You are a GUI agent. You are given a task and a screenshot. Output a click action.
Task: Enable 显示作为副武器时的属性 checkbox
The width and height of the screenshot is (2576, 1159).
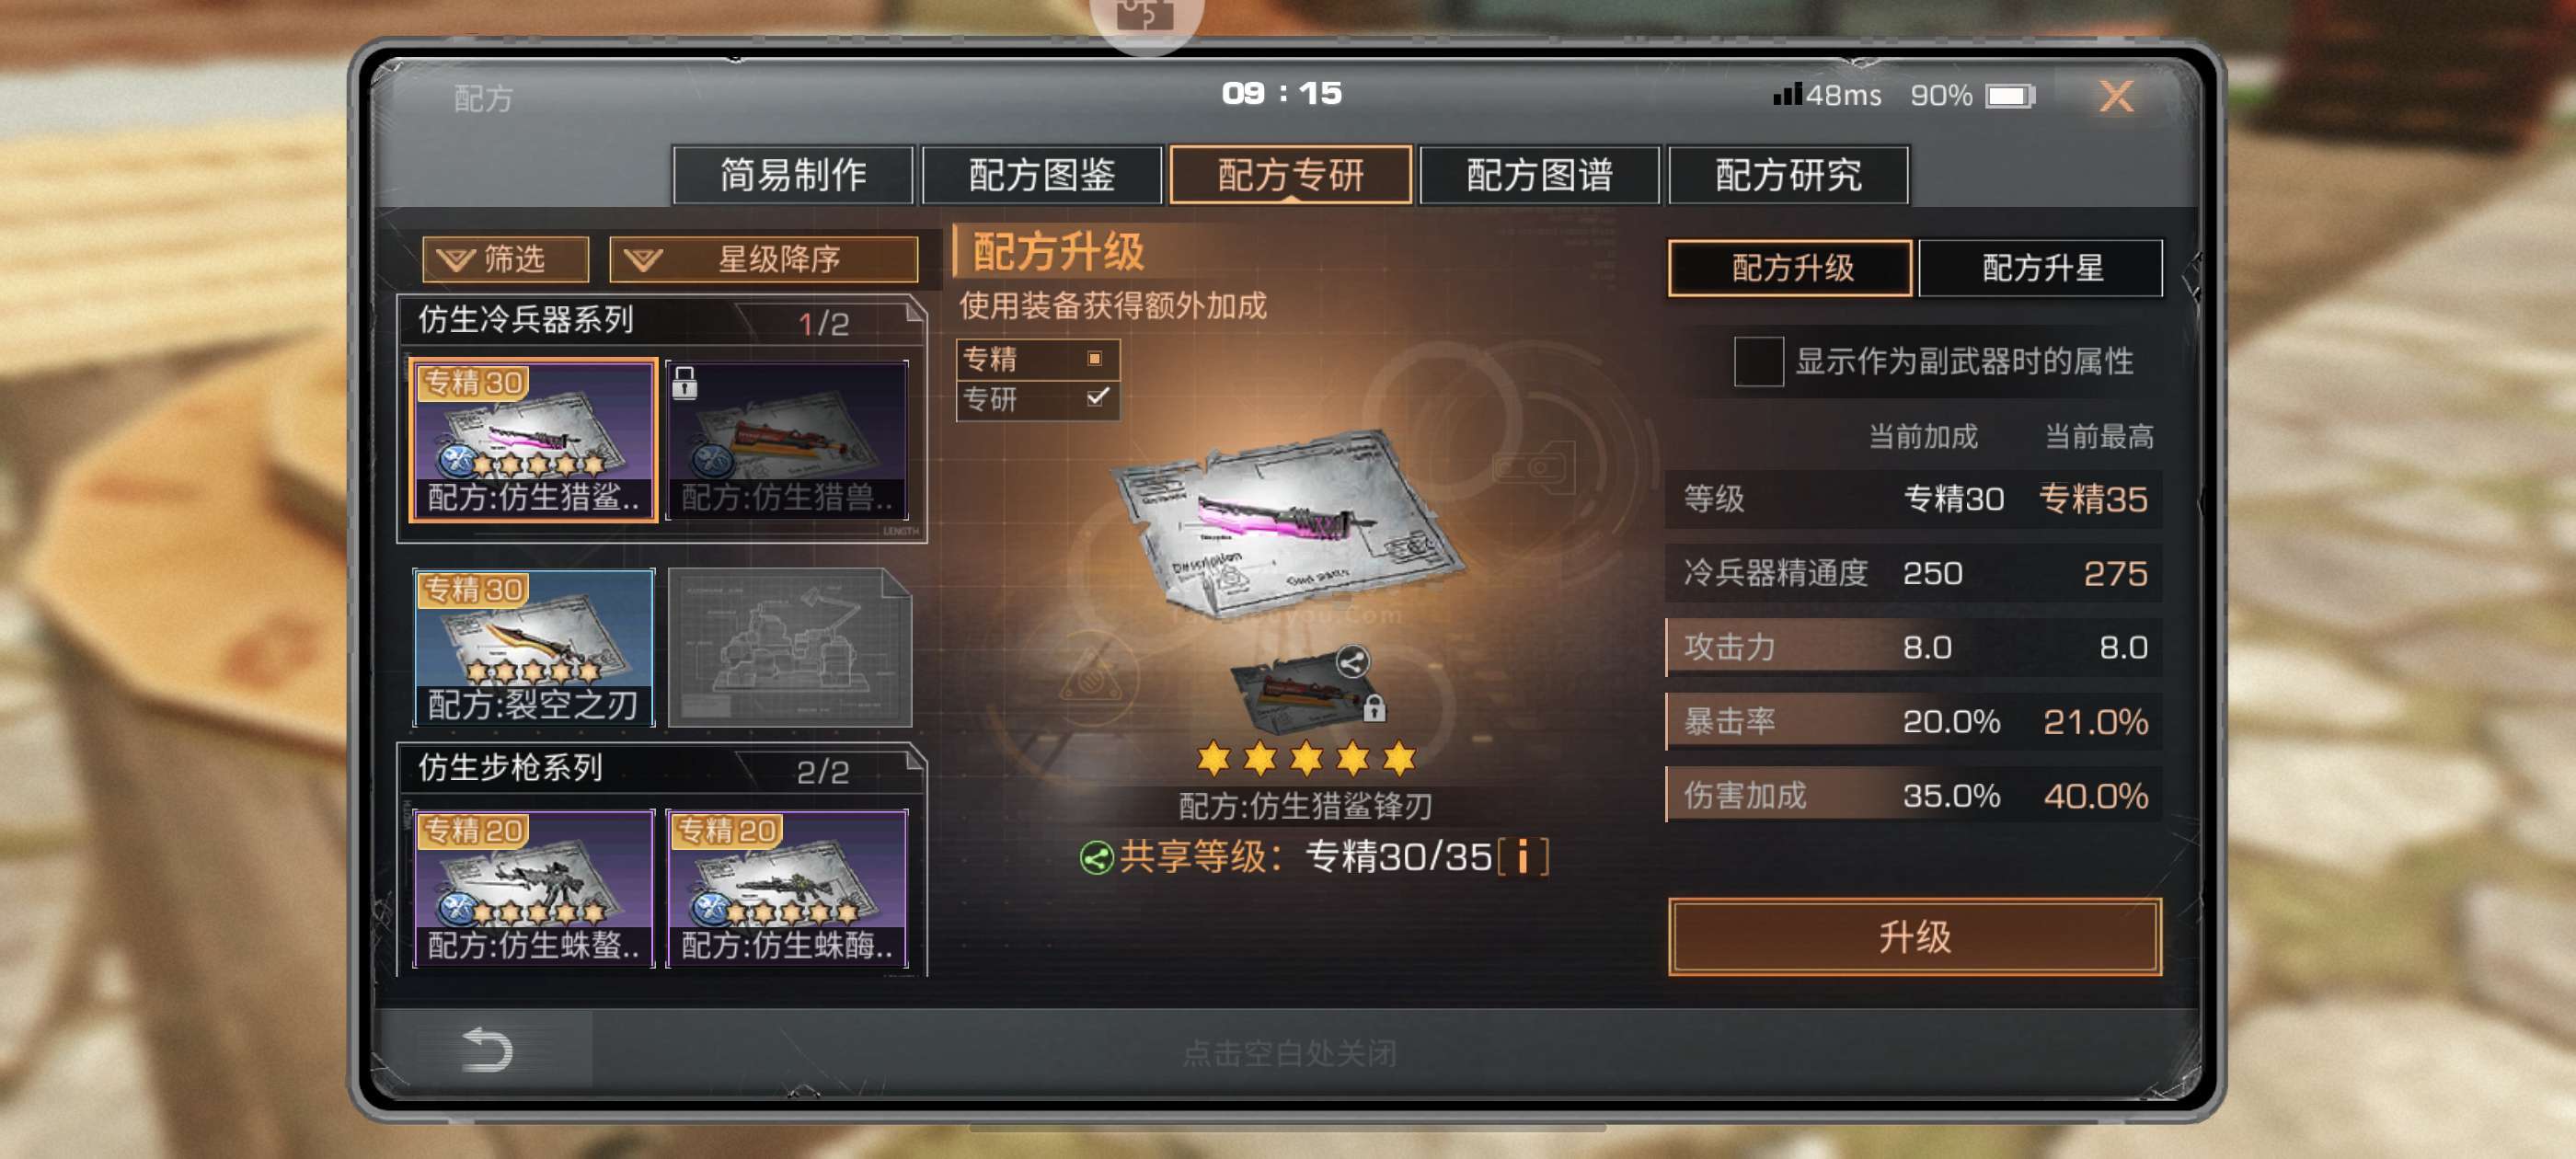point(1758,361)
